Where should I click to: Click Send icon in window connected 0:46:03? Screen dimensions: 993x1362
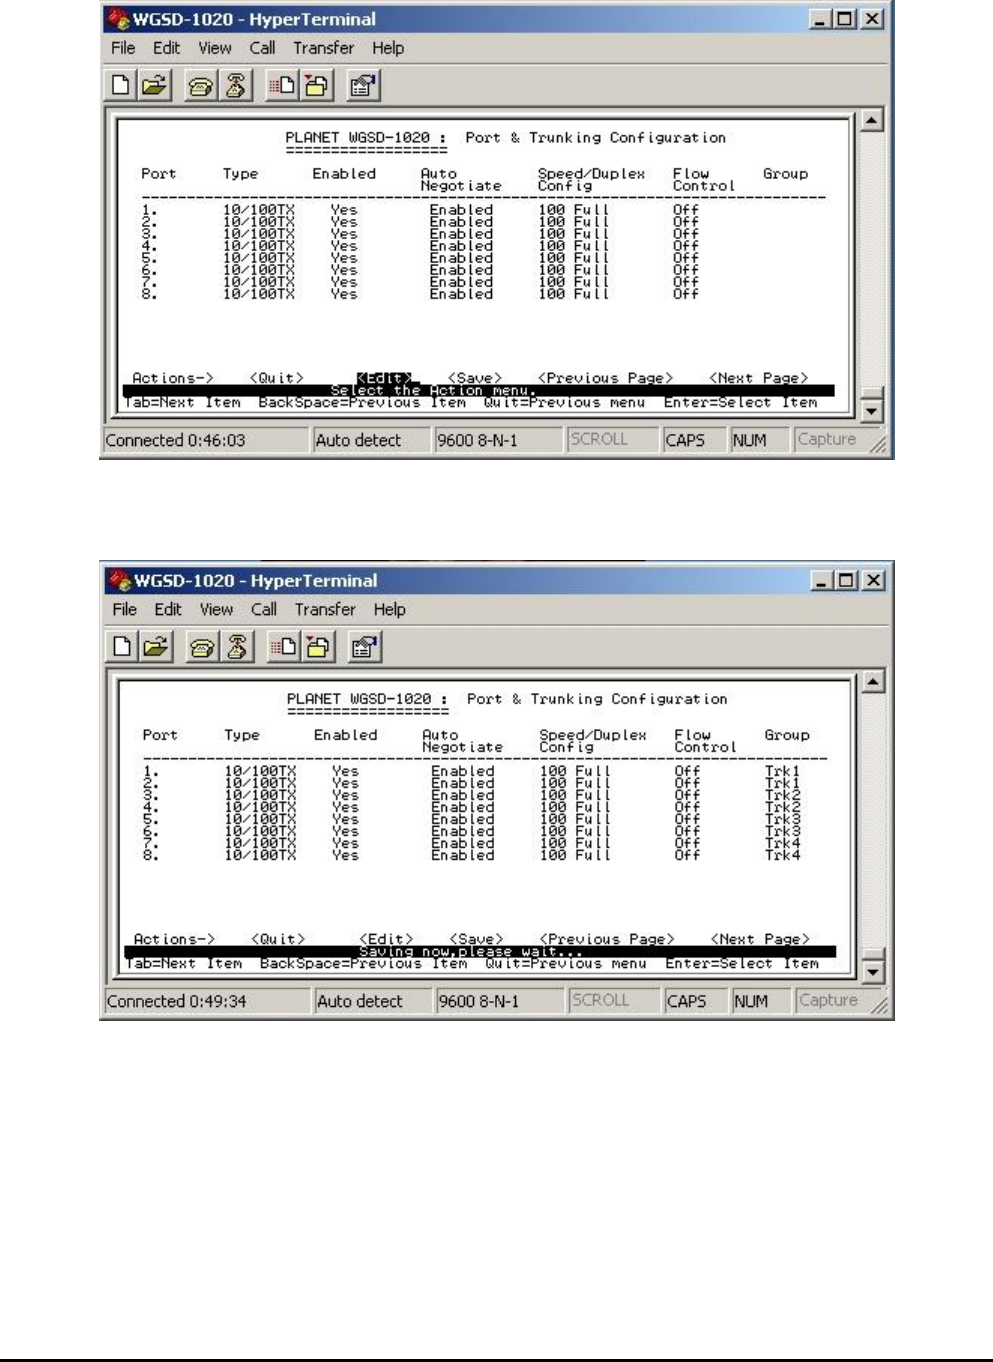pyautogui.click(x=281, y=86)
